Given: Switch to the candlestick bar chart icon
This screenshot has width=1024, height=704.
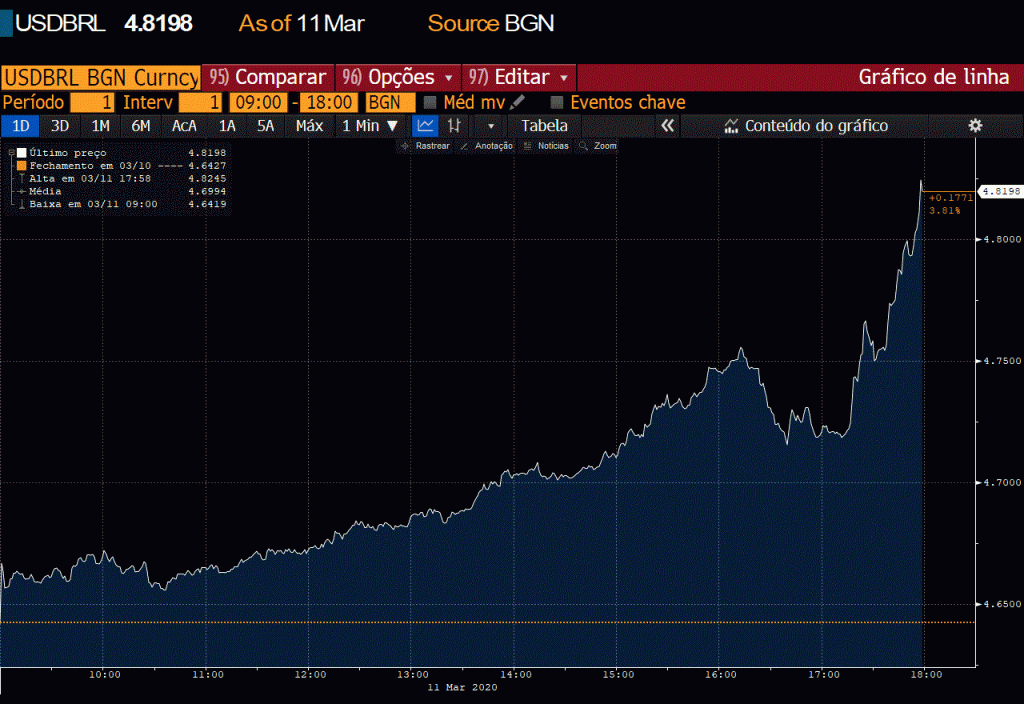Looking at the screenshot, I should click(x=454, y=126).
